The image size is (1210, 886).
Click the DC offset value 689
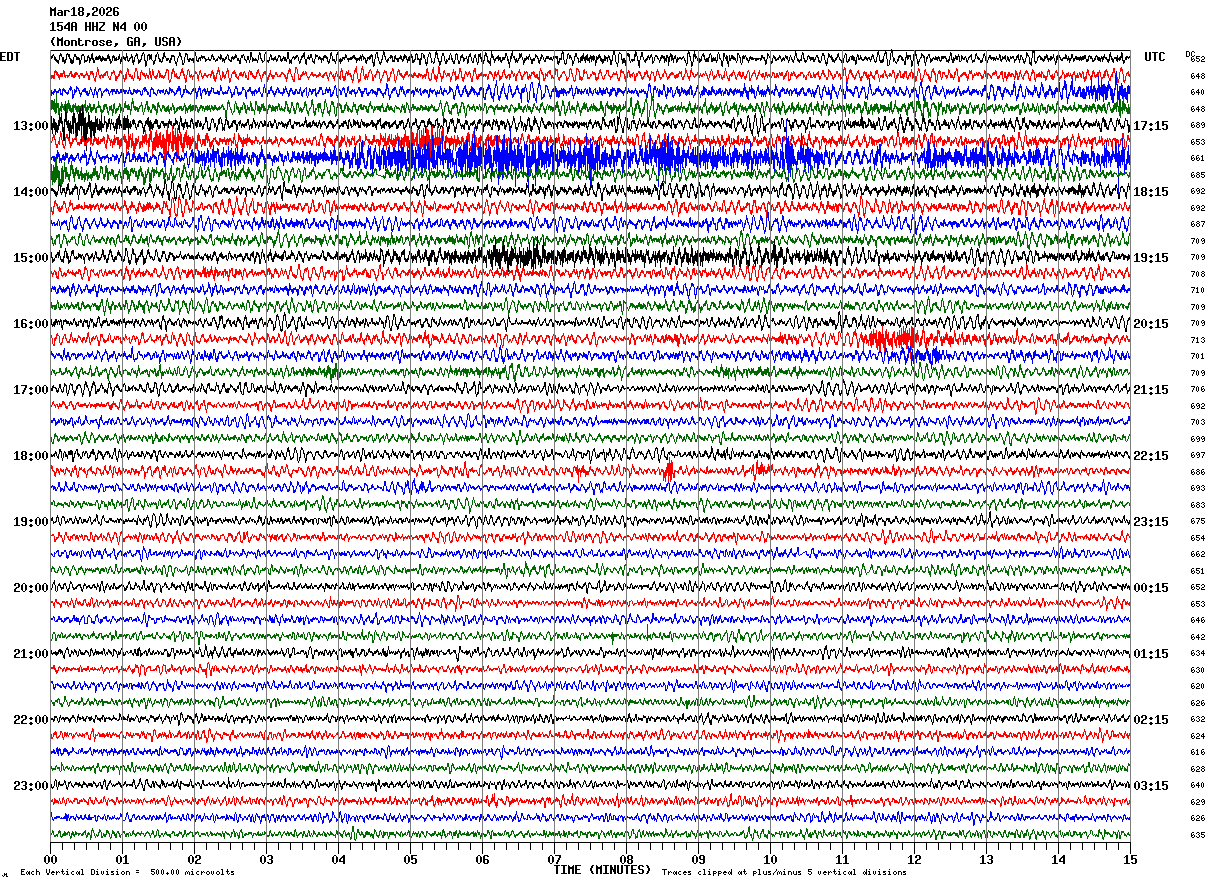pos(1197,126)
